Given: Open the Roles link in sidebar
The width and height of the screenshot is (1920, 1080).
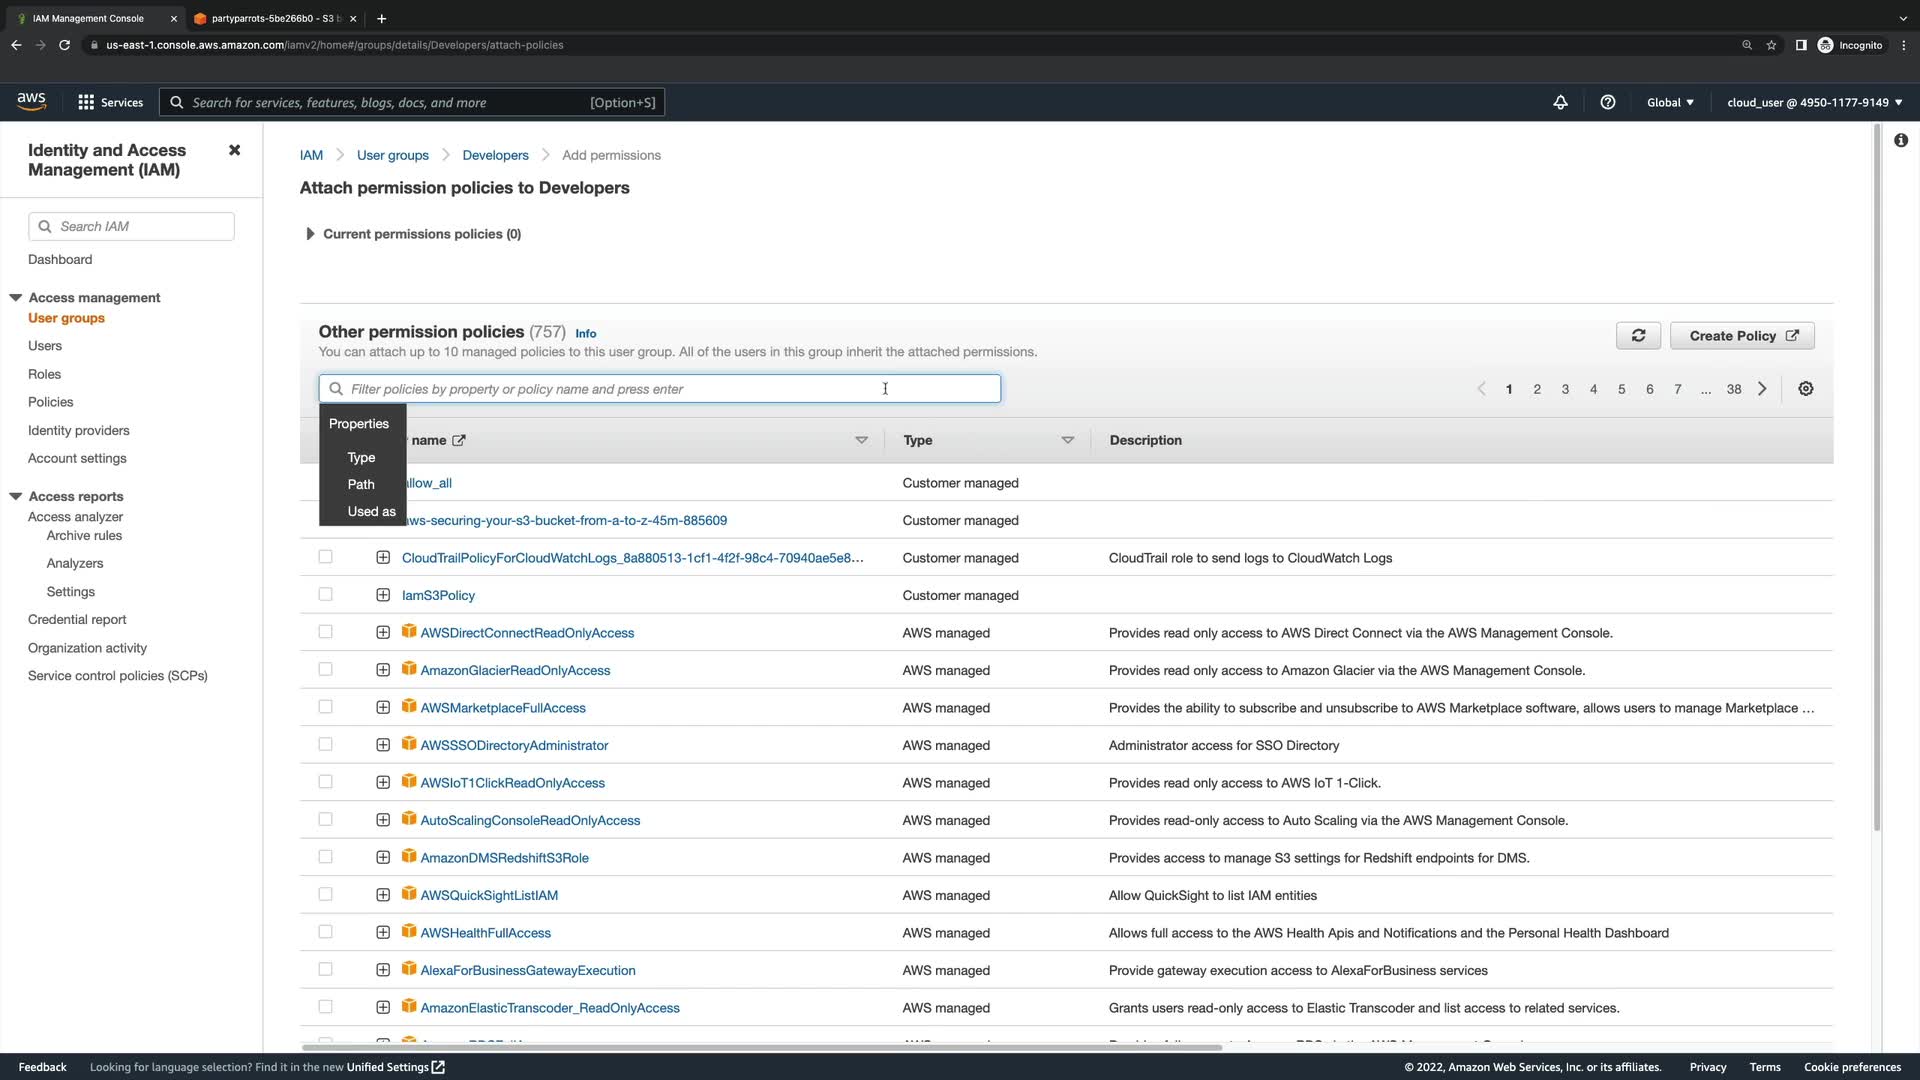Looking at the screenshot, I should pyautogui.click(x=44, y=374).
